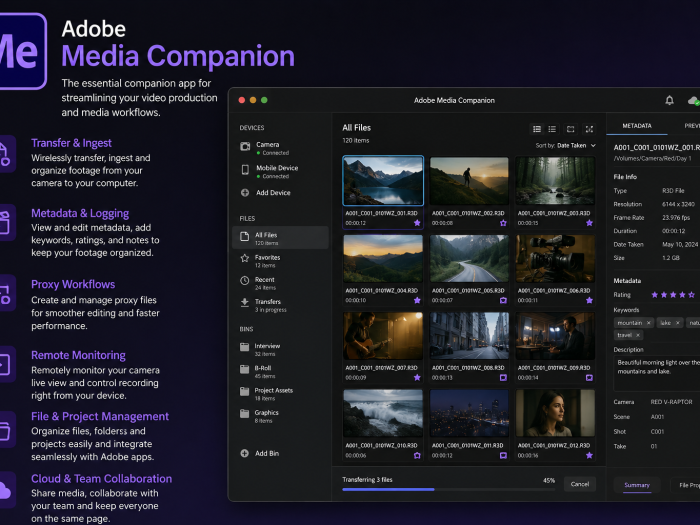Select the ocean waves thumbnail 010.R3D
700x525 pixels.
(383, 413)
